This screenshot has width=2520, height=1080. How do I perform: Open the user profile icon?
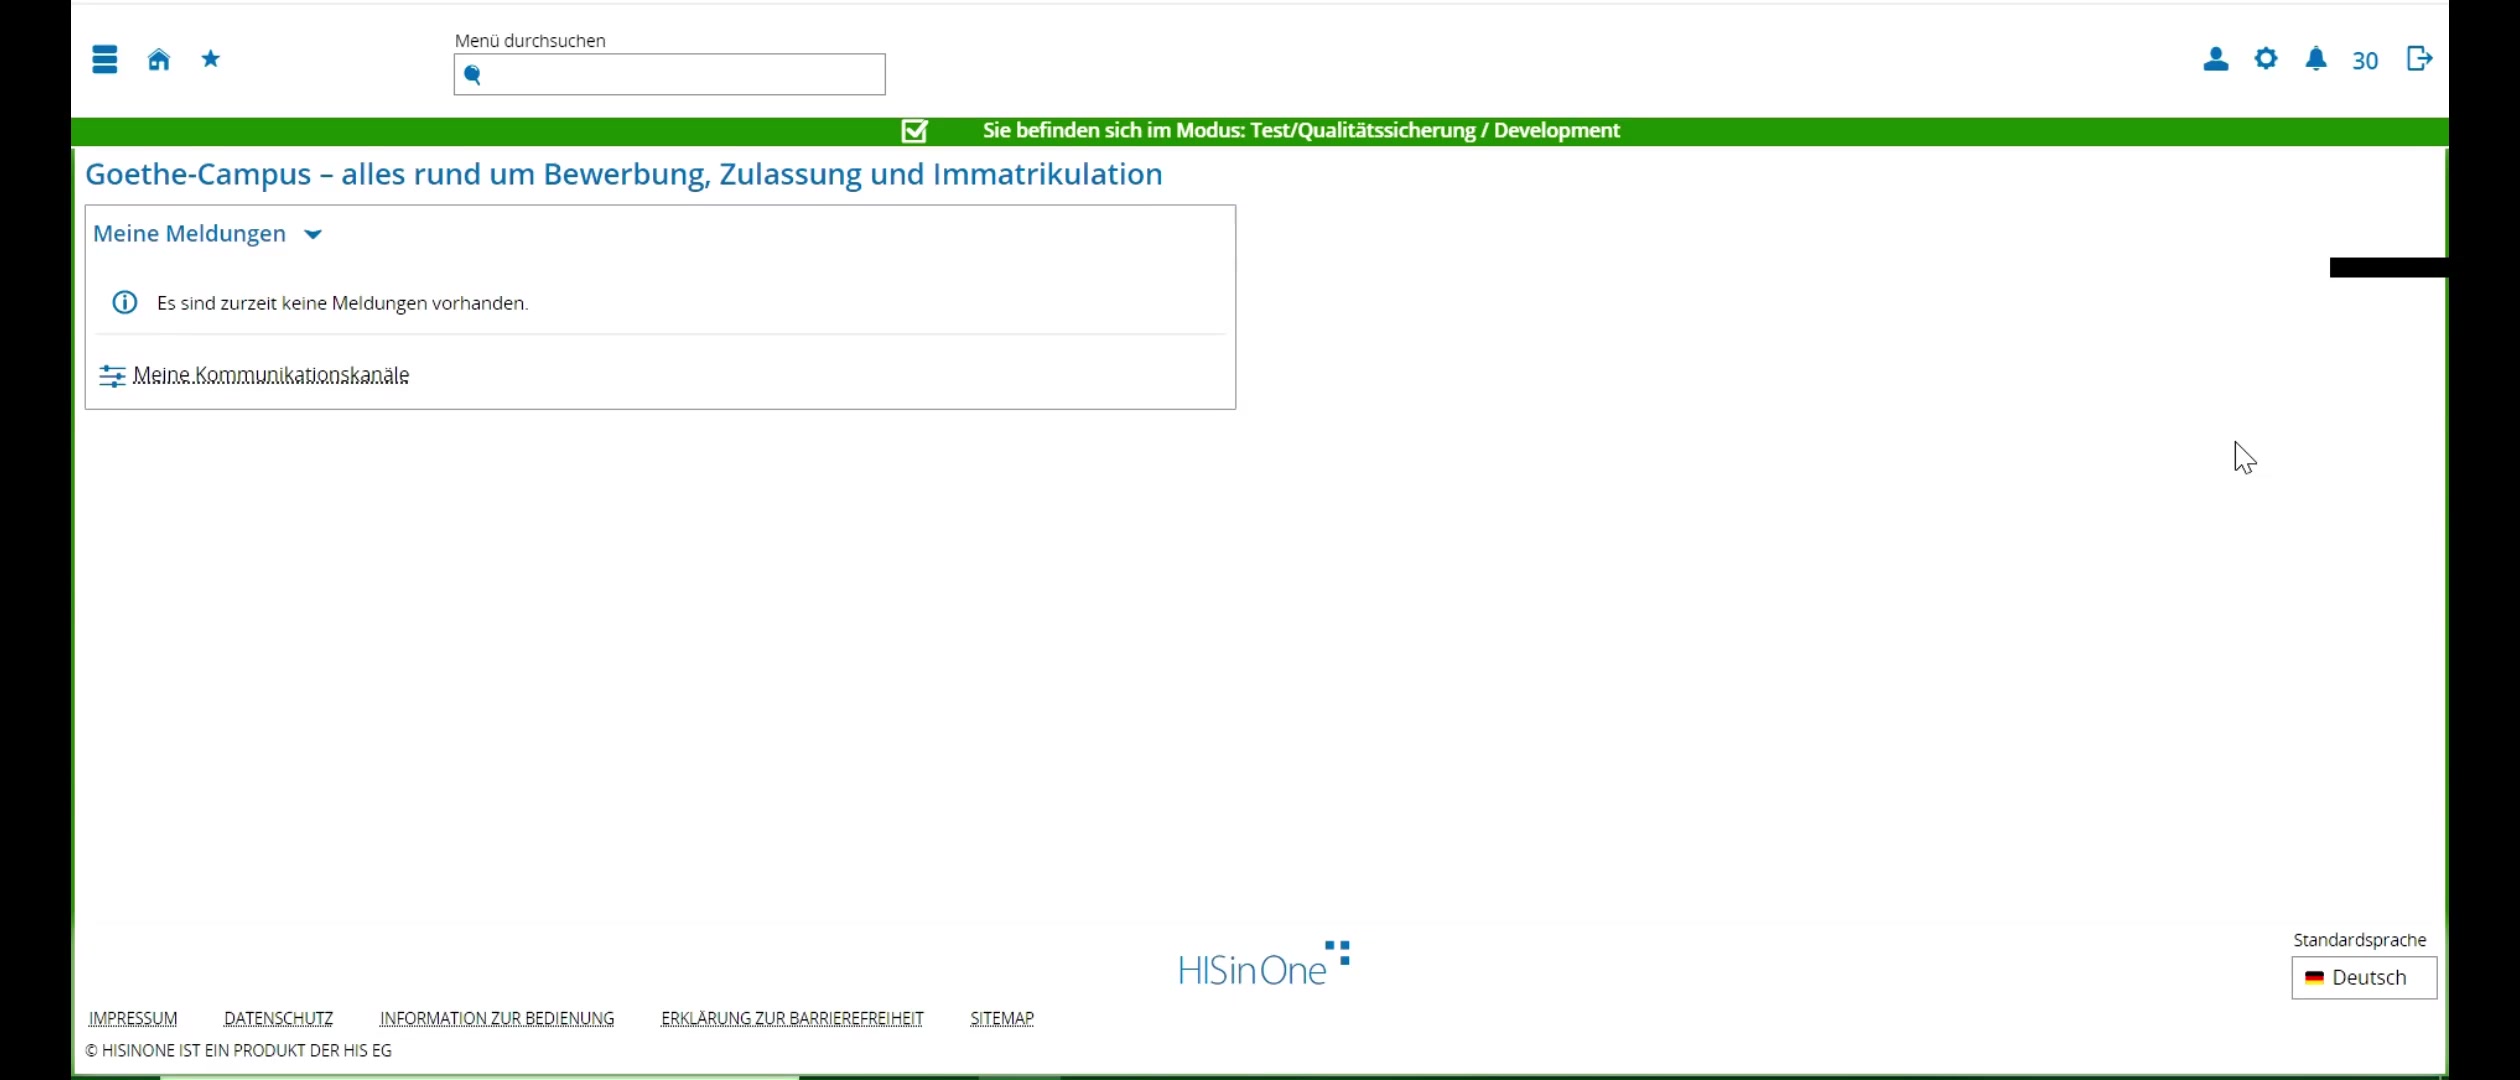pyautogui.click(x=2215, y=60)
